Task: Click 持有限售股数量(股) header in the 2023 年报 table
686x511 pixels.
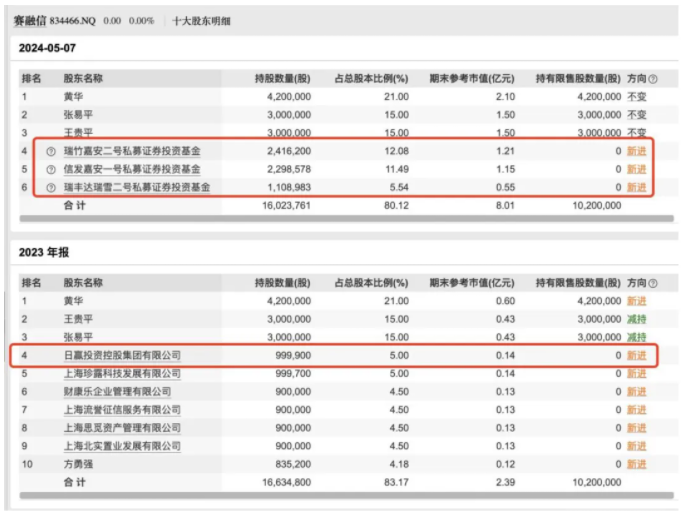Action: point(578,283)
